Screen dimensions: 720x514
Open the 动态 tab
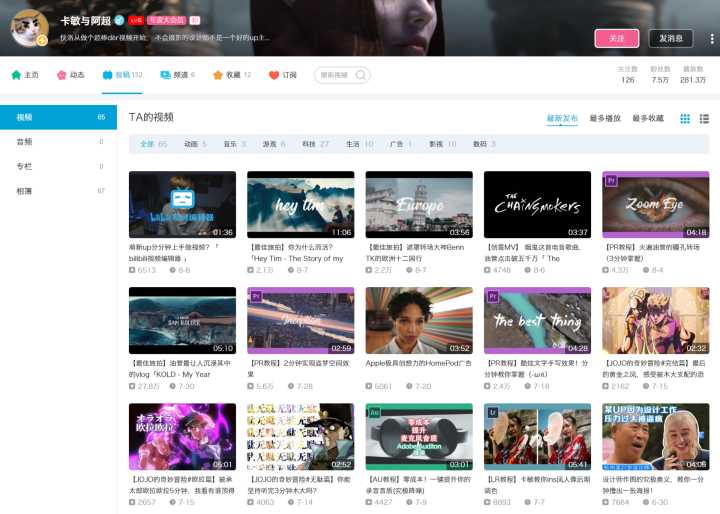point(70,75)
